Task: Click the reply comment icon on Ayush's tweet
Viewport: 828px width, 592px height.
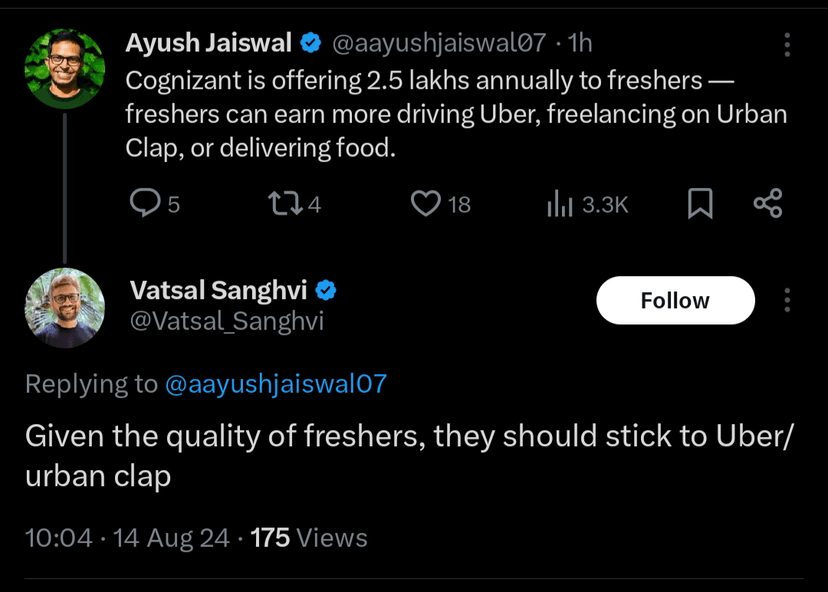Action: click(x=146, y=204)
